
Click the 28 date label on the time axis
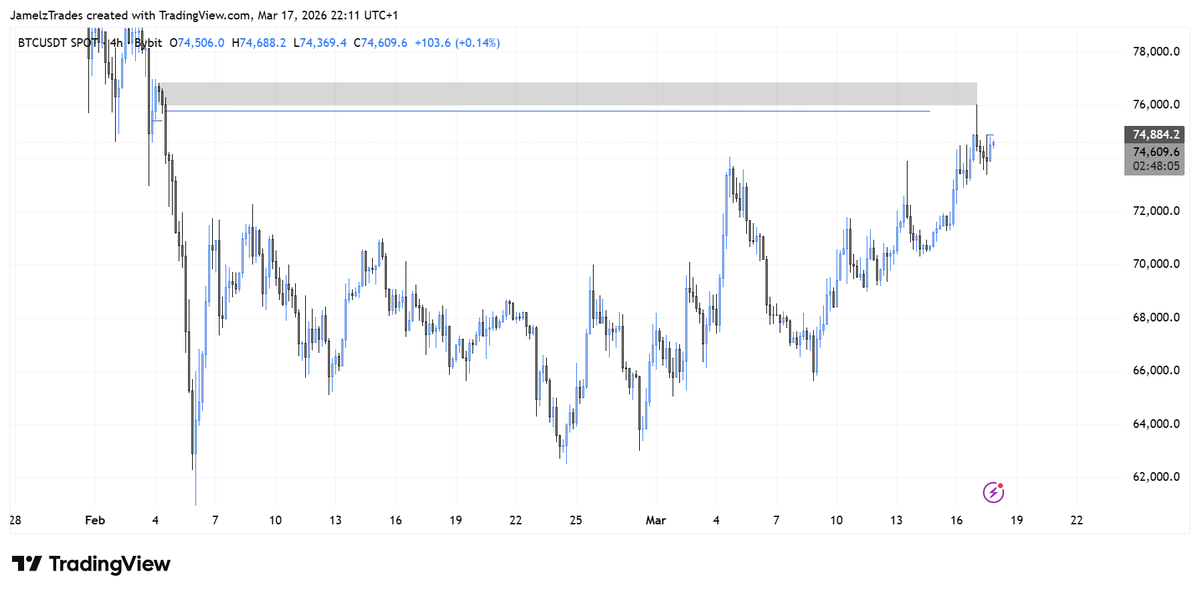[16, 520]
